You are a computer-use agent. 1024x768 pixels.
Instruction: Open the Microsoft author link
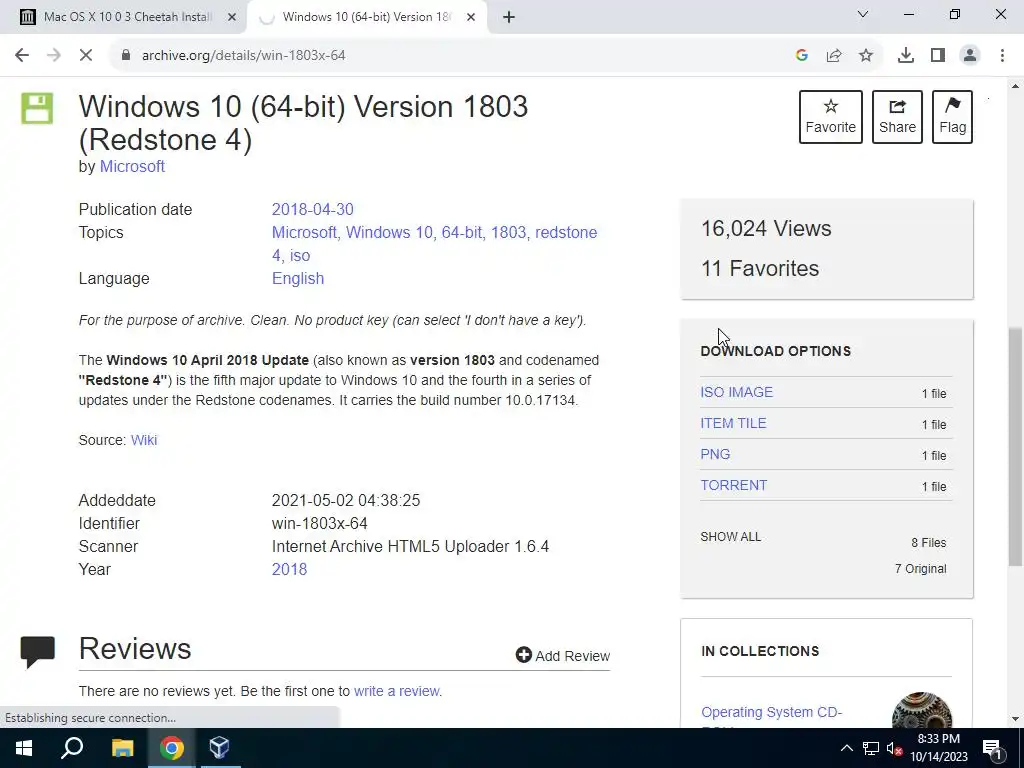pos(132,167)
